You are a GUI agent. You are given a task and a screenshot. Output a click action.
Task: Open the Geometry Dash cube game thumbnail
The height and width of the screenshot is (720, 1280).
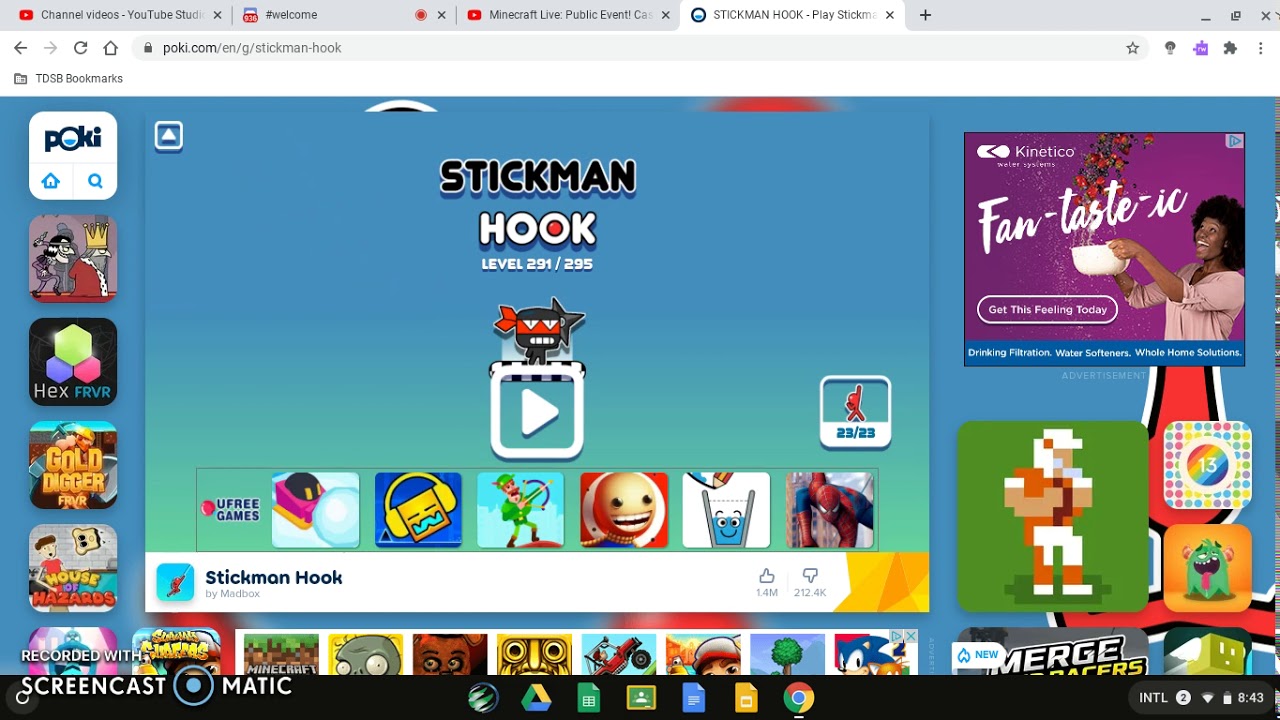pos(418,510)
